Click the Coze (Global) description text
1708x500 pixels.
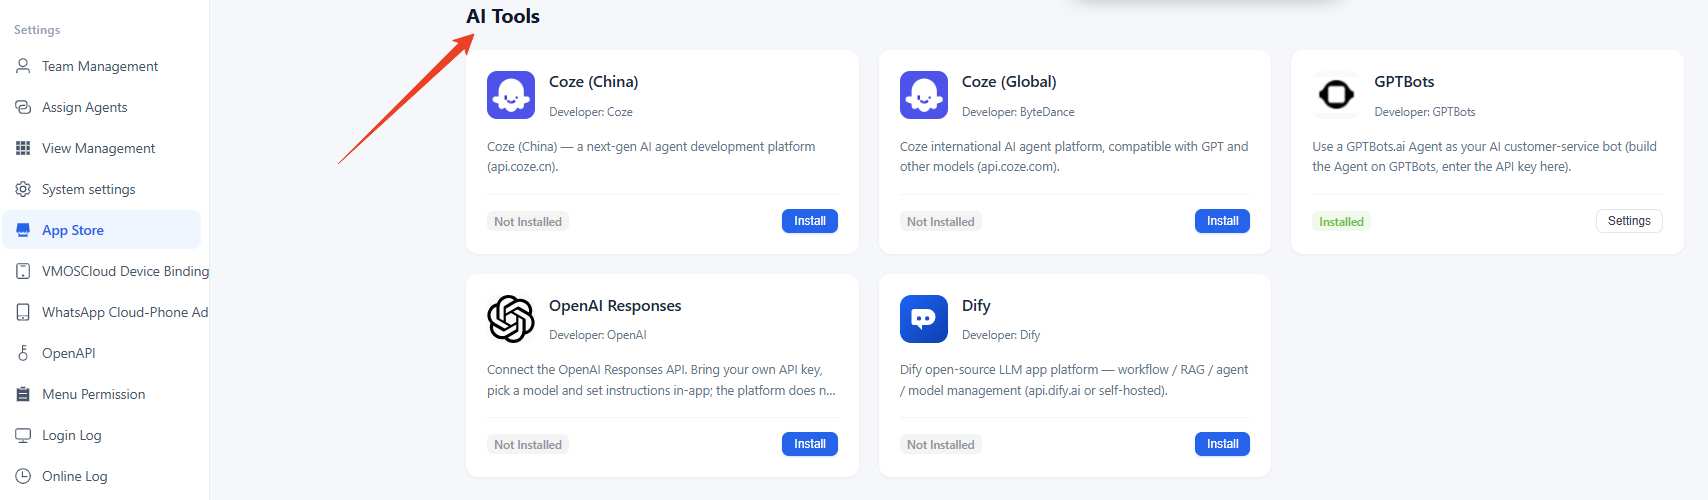tap(1074, 156)
